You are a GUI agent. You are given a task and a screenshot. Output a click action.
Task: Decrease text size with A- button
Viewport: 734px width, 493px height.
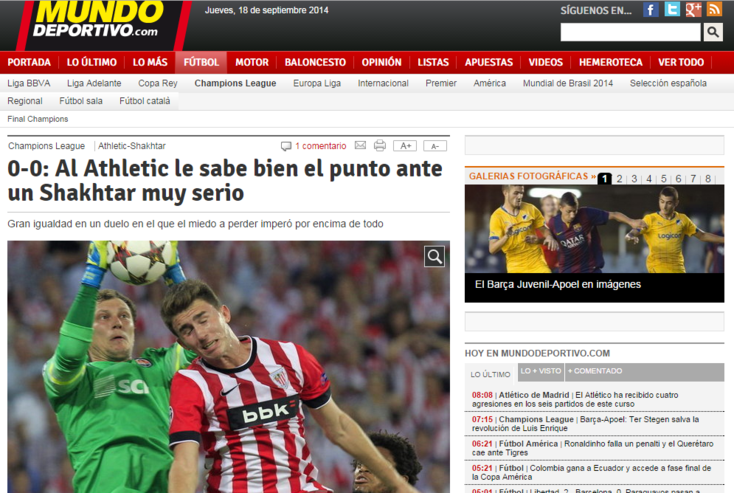435,146
